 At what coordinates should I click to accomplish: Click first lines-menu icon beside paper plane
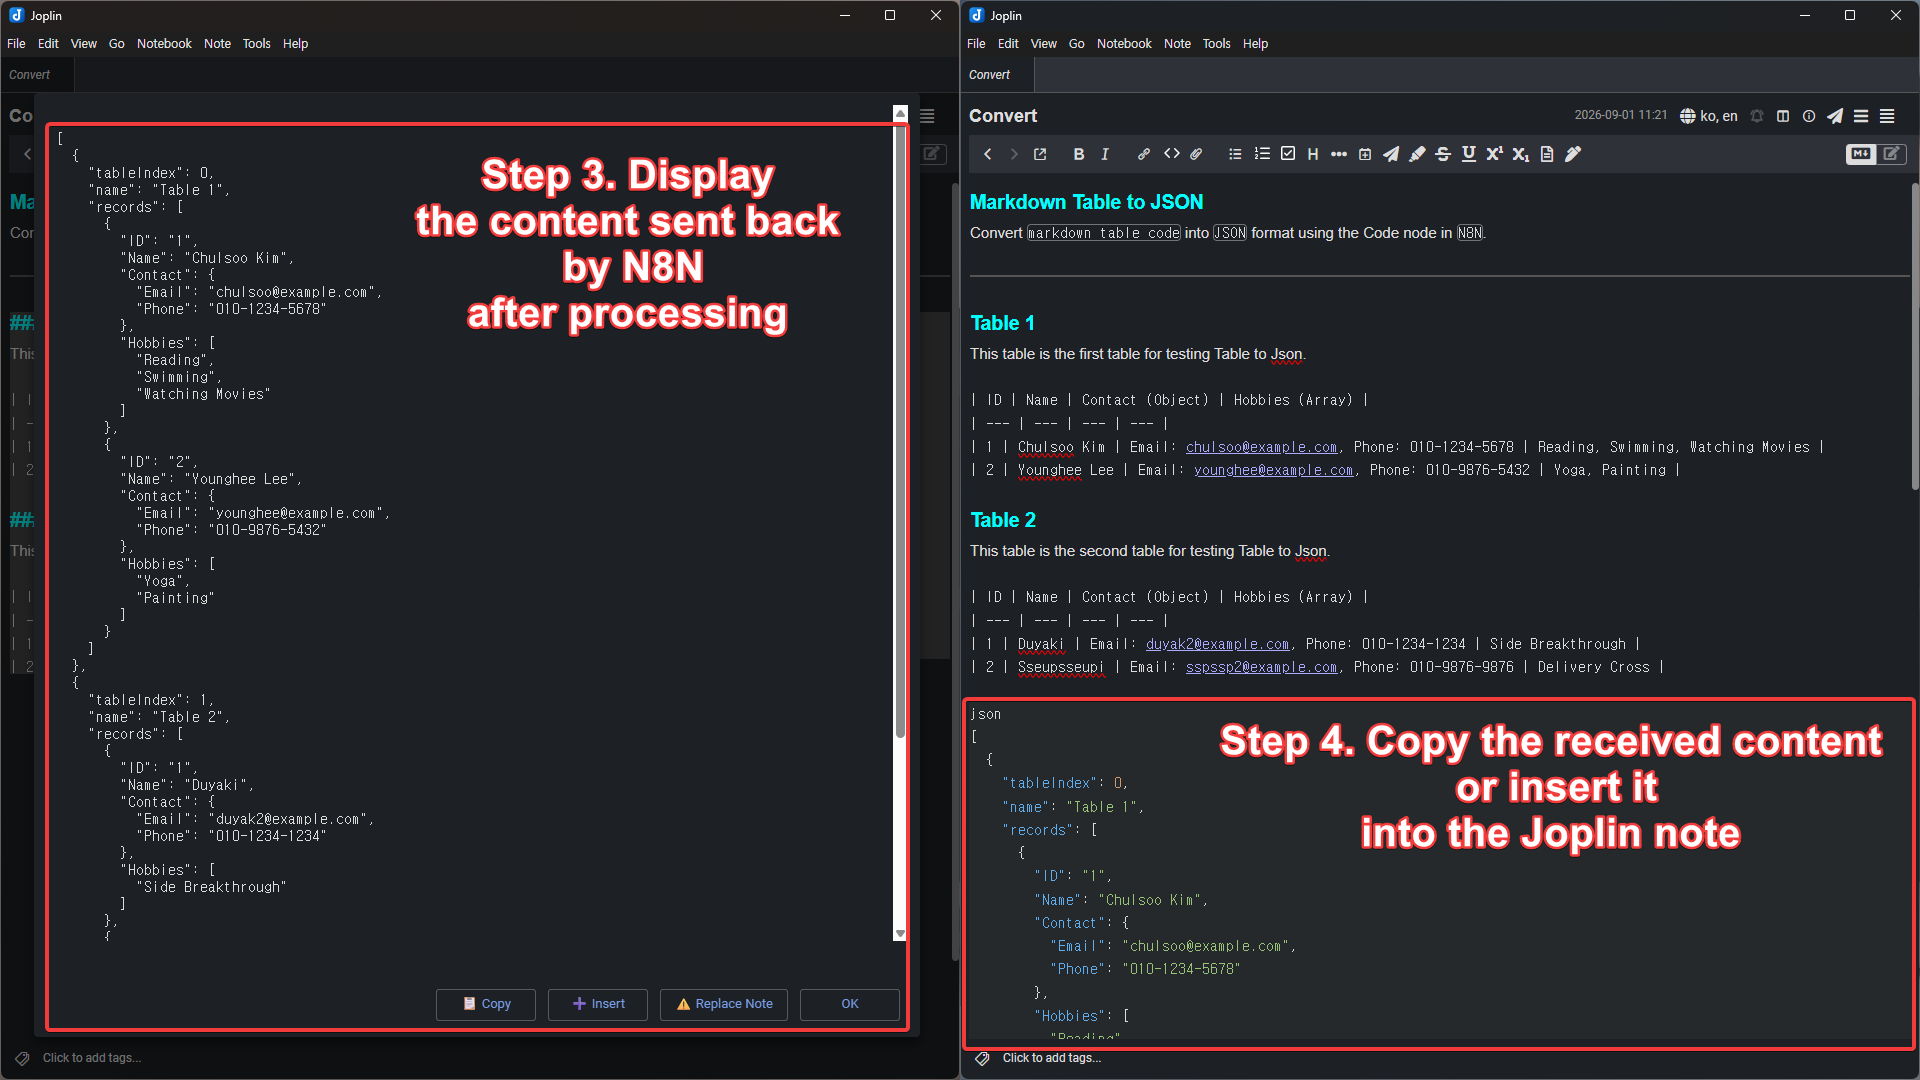[x=1861, y=116]
